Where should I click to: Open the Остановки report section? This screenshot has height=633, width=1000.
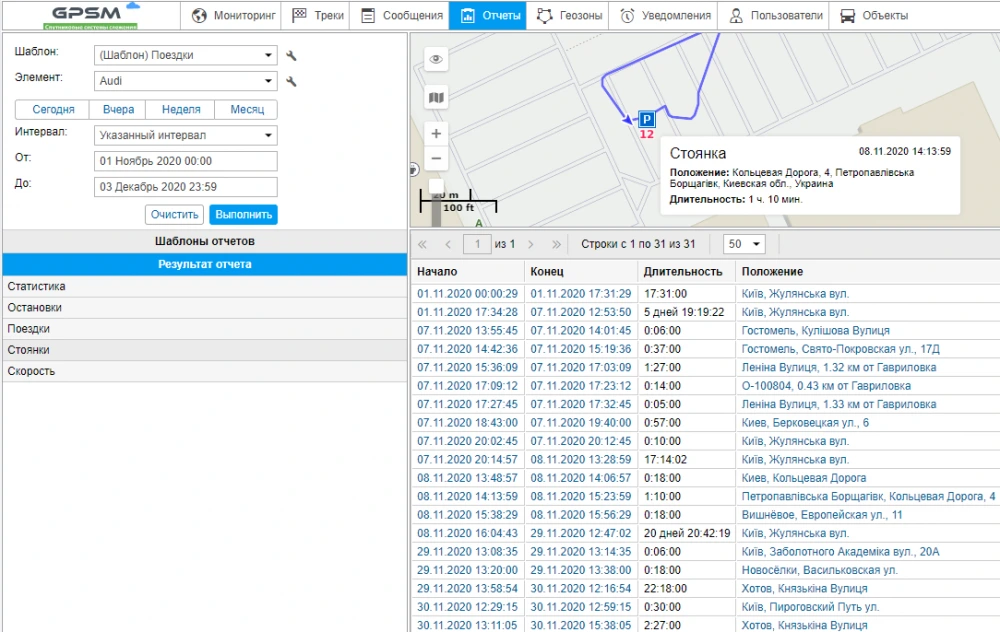(204, 308)
